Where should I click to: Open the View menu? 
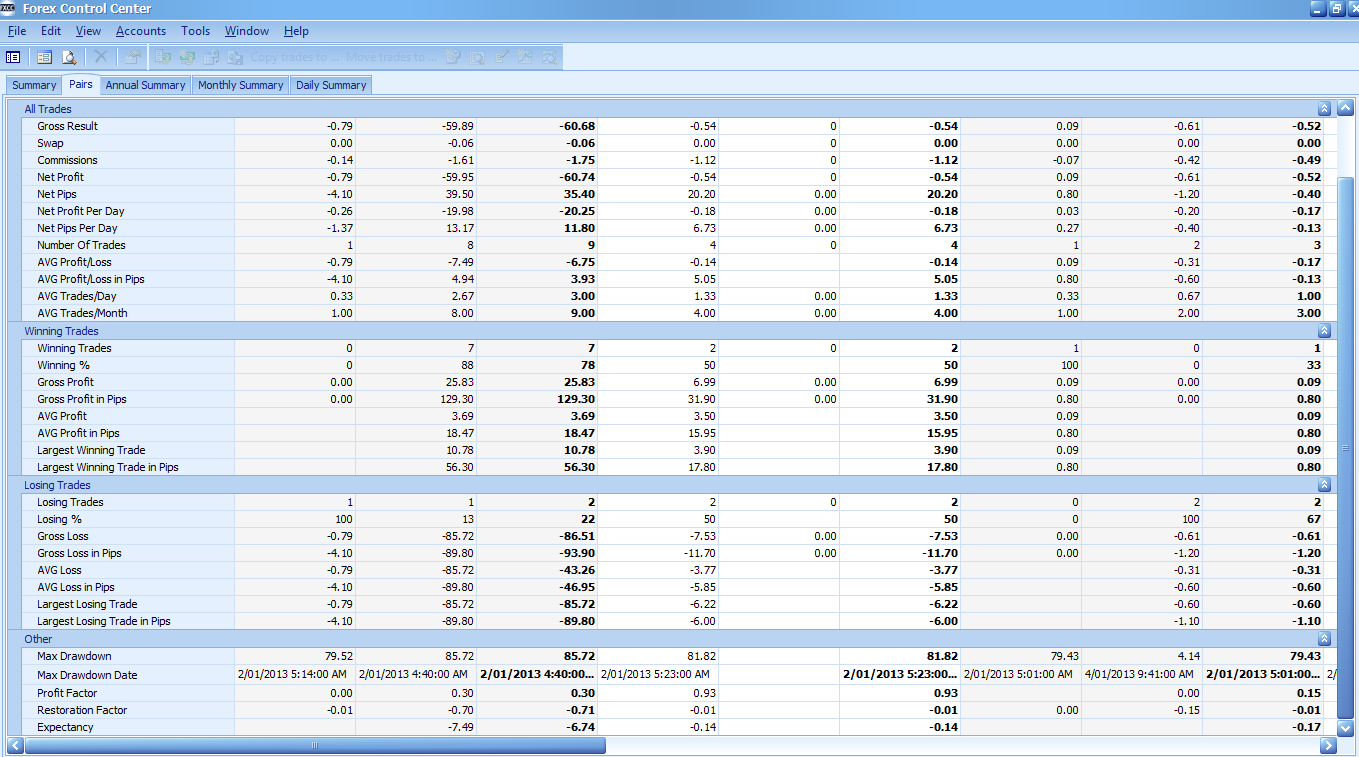point(88,31)
